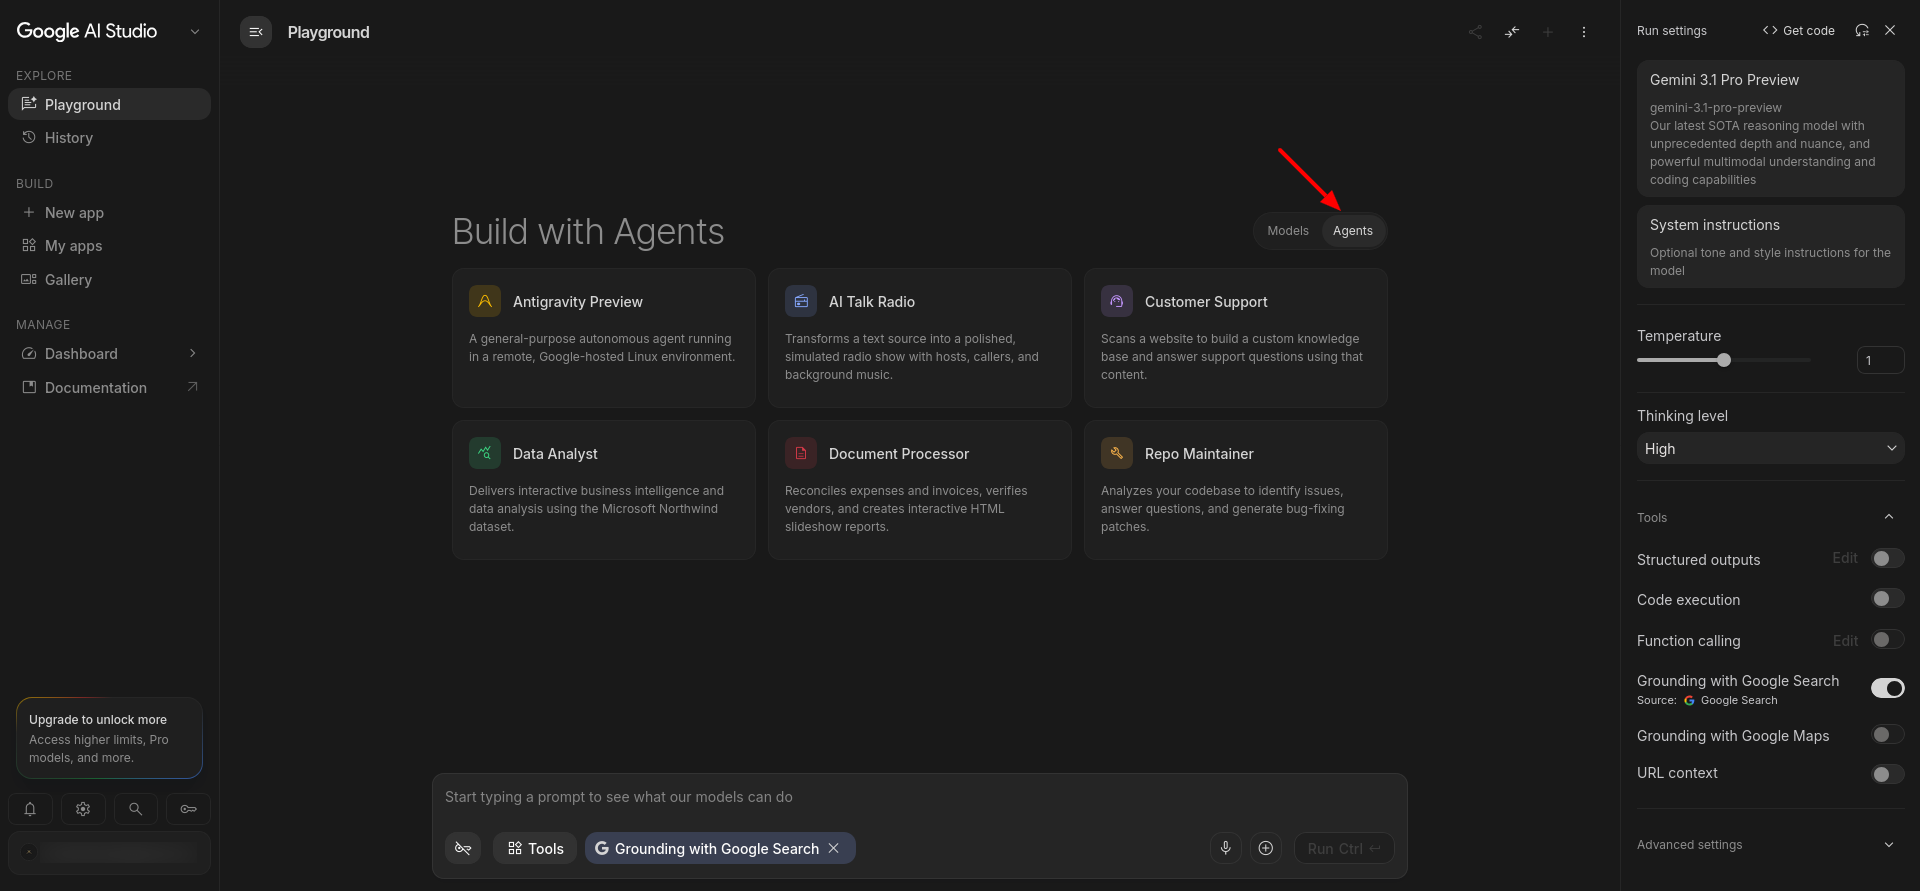This screenshot has width=1920, height=891.
Task: Click the Temperature value input box
Action: [1880, 360]
